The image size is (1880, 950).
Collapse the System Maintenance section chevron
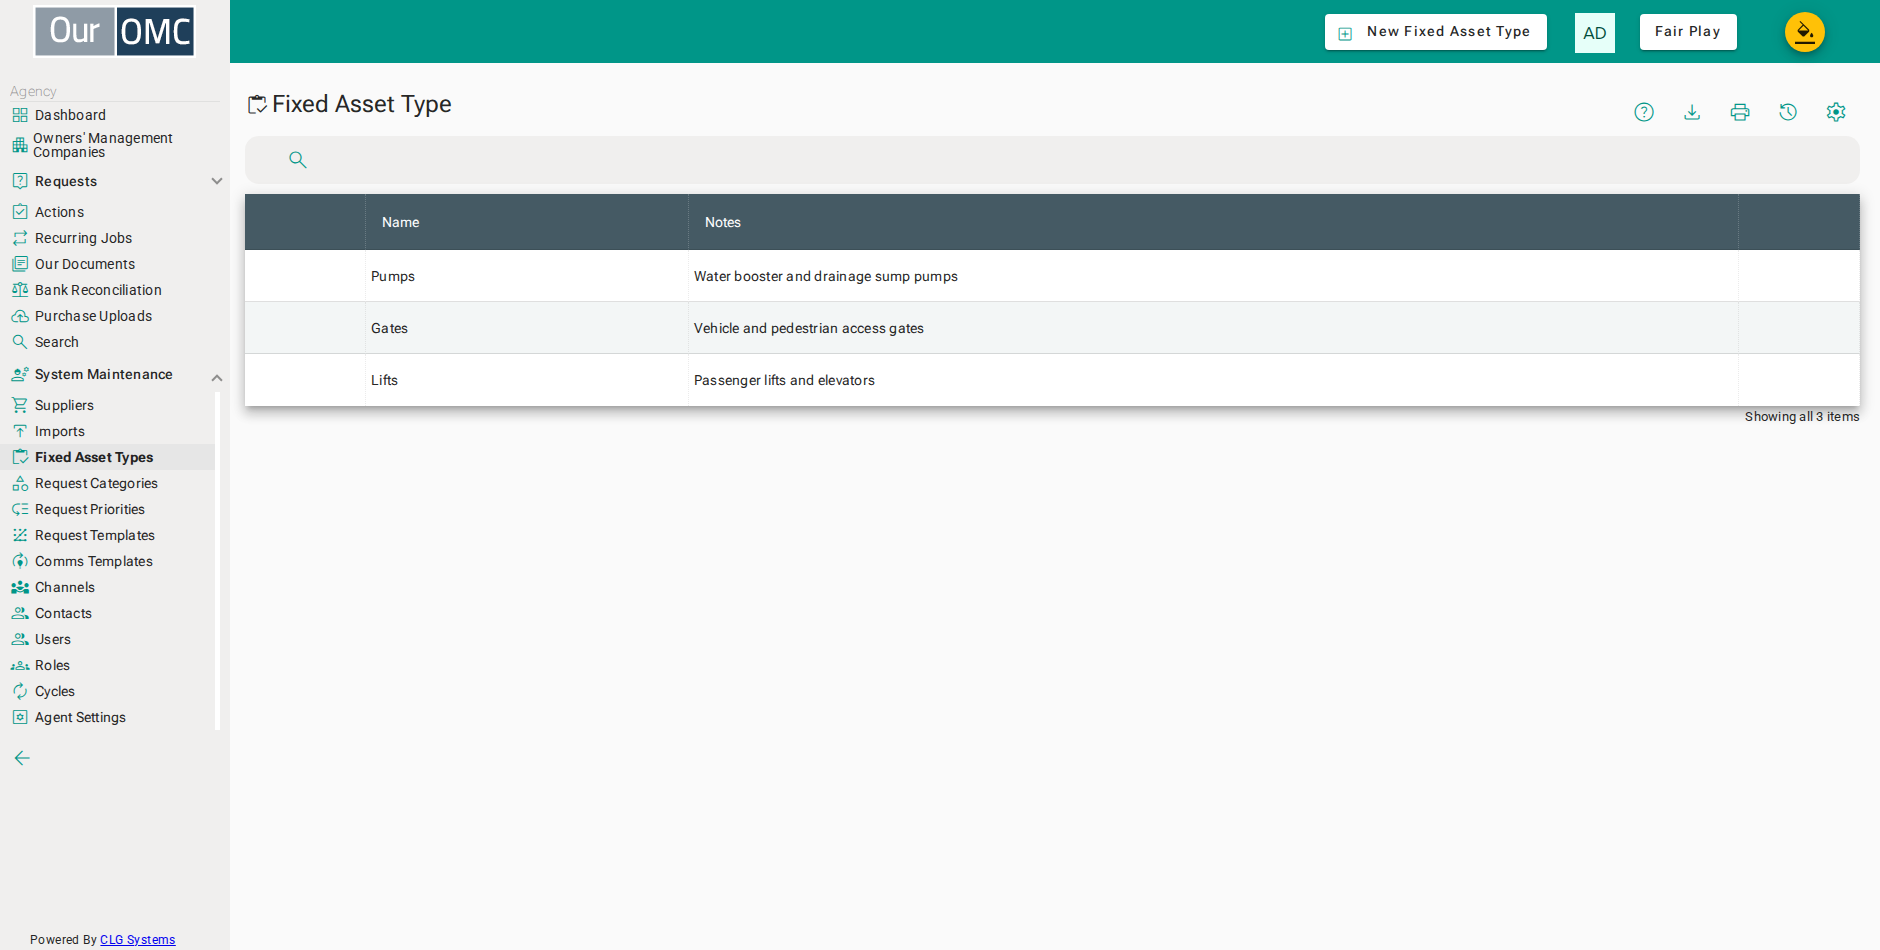tap(216, 377)
